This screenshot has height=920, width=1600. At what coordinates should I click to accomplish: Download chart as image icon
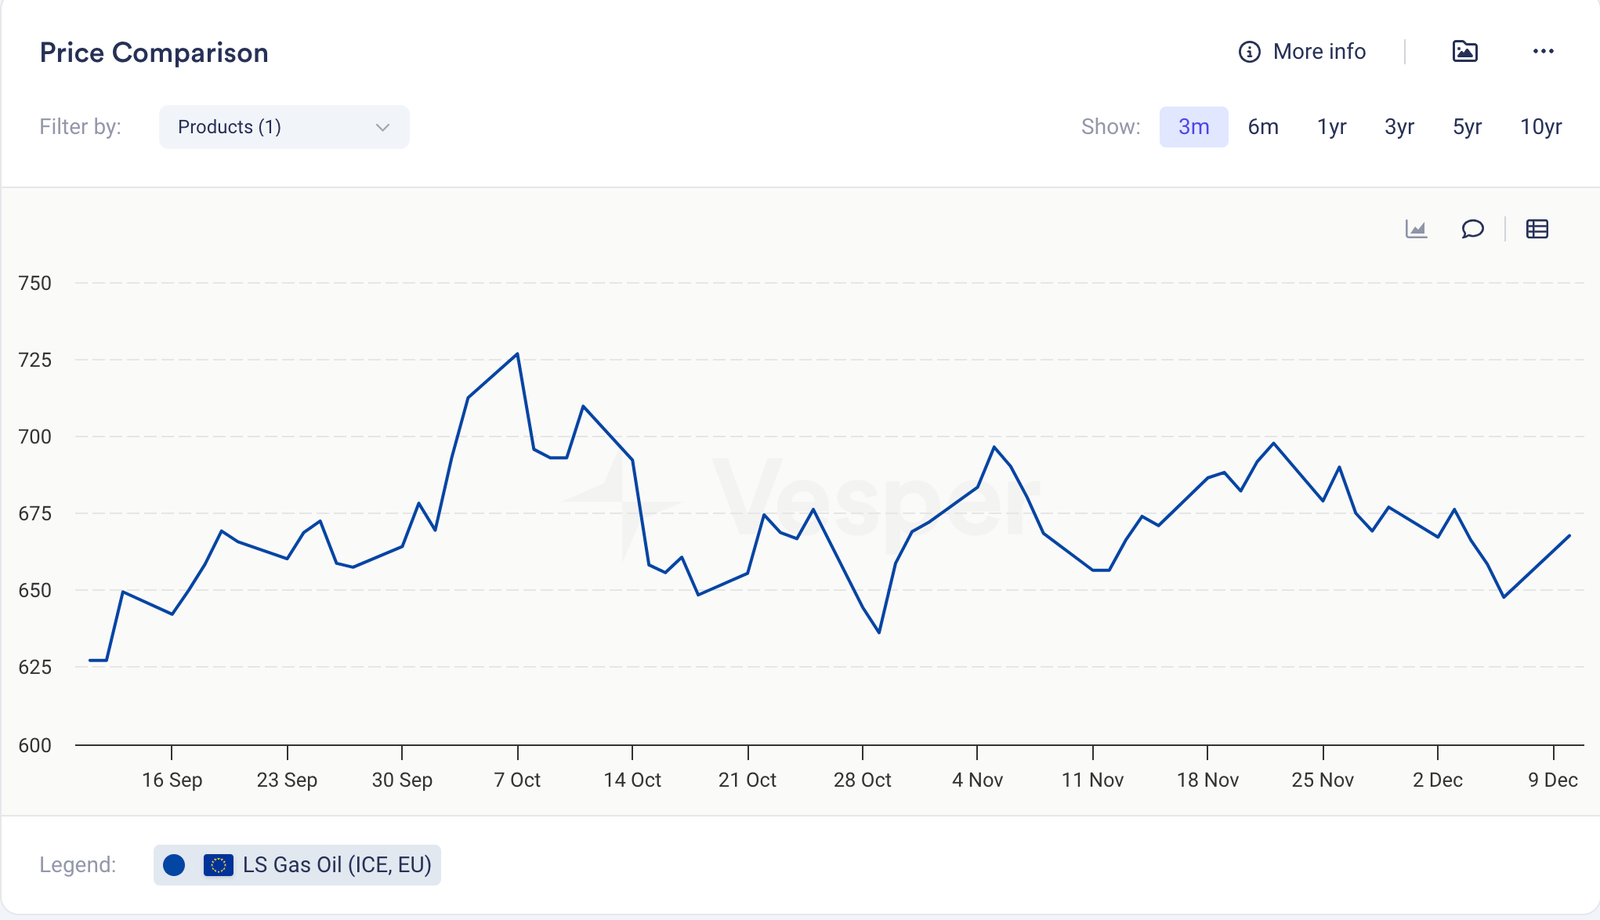click(x=1465, y=52)
